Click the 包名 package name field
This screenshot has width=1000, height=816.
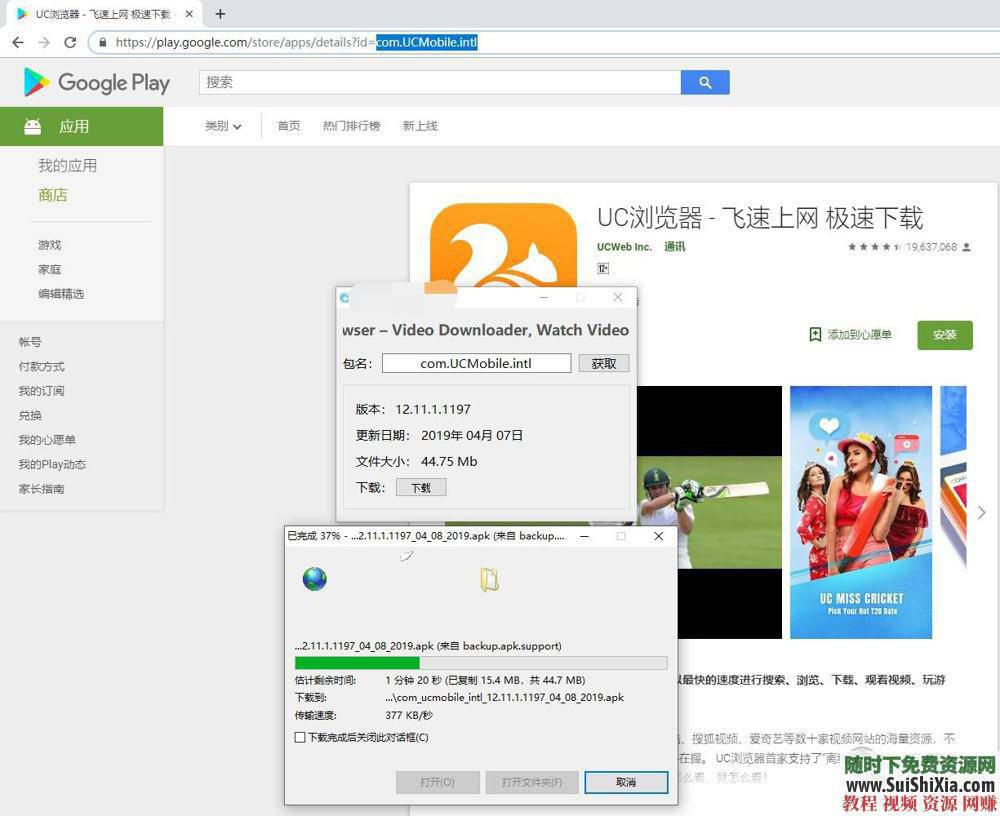(476, 363)
